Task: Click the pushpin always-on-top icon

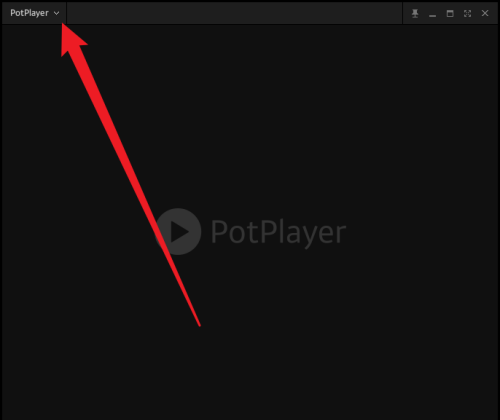Action: pos(415,13)
